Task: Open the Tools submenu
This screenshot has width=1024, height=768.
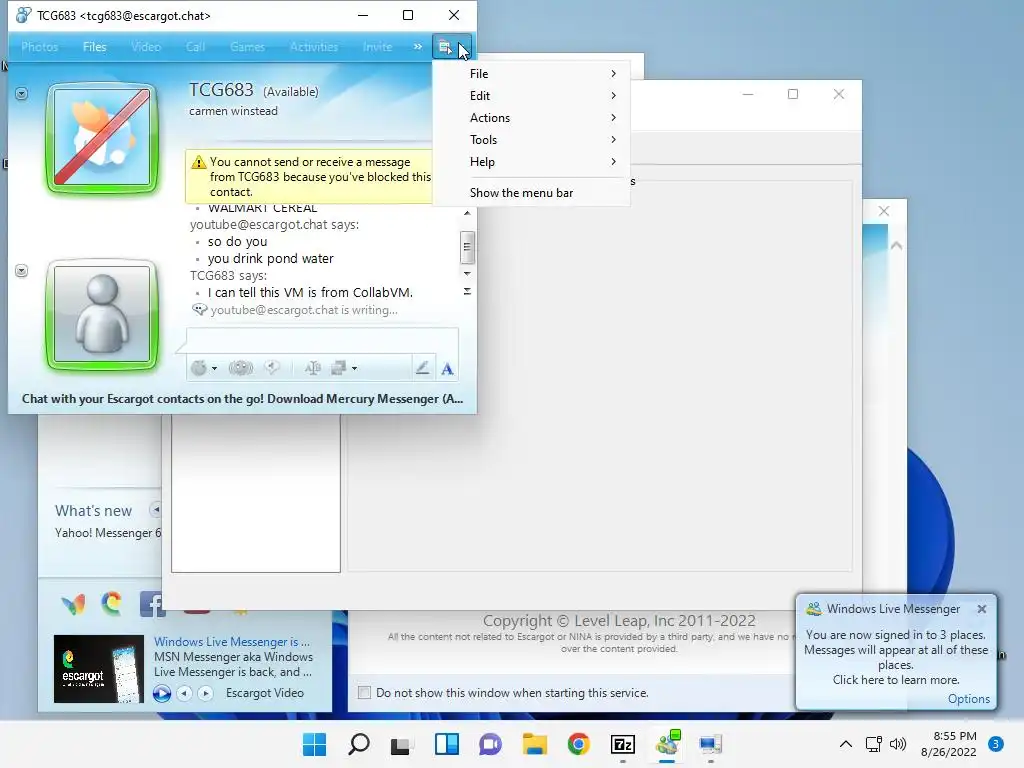Action: point(530,140)
